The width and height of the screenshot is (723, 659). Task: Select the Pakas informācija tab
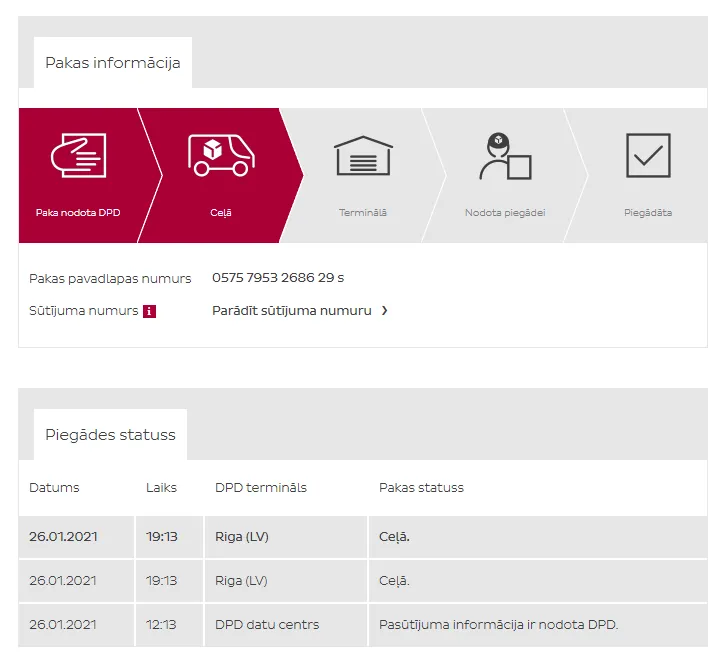coord(113,63)
